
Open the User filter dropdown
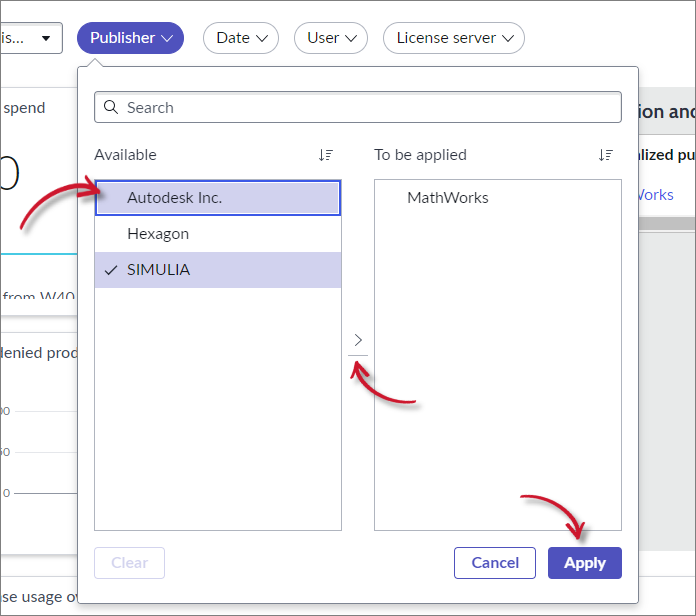pos(331,38)
